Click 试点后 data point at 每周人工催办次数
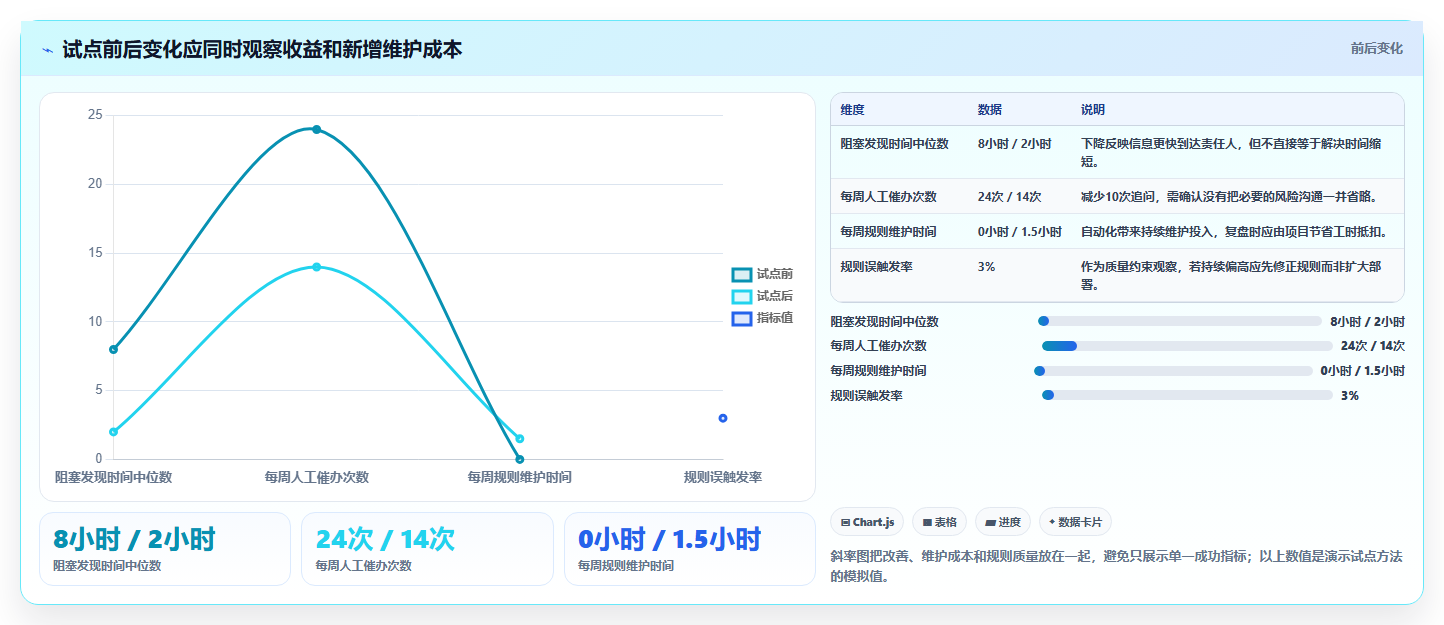 coord(317,267)
